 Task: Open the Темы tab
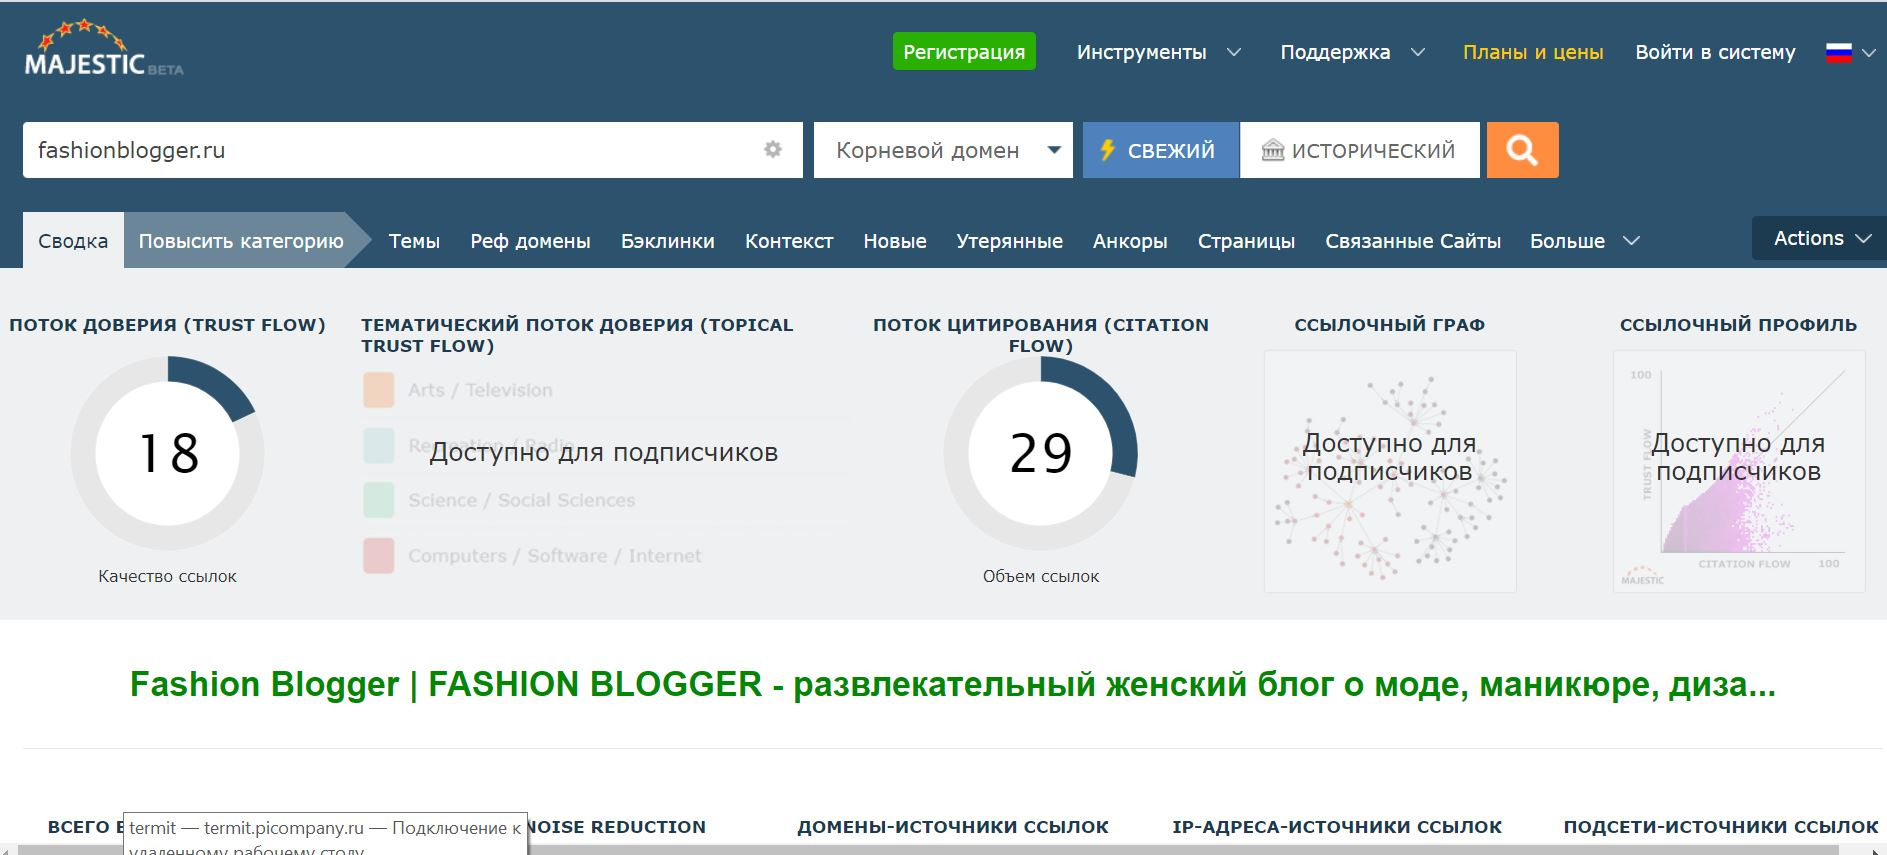(x=414, y=241)
